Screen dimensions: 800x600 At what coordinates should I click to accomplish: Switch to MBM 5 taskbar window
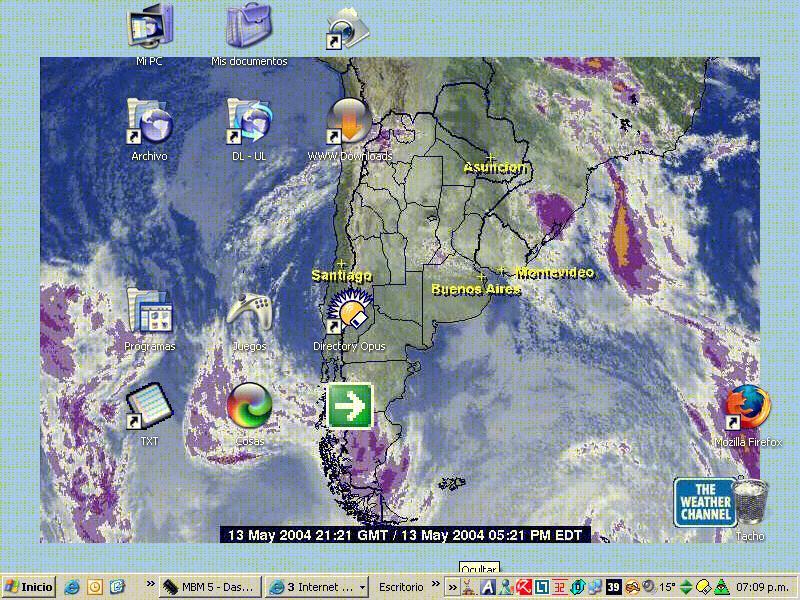[210, 587]
